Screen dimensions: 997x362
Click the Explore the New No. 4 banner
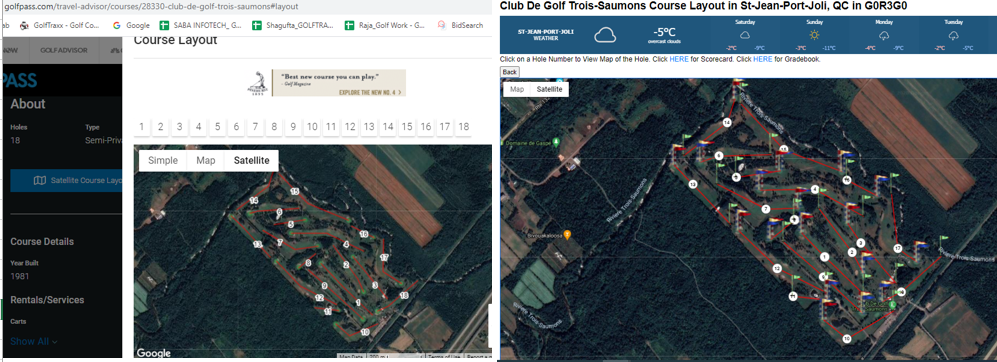tap(326, 83)
